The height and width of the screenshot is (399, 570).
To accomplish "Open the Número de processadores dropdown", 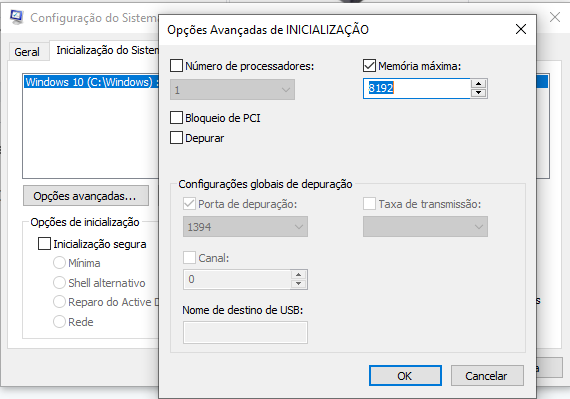I will [x=233, y=90].
